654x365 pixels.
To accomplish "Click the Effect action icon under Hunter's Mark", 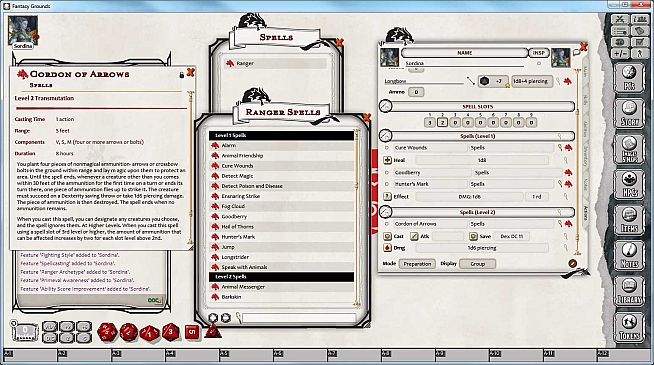I will (x=387, y=196).
